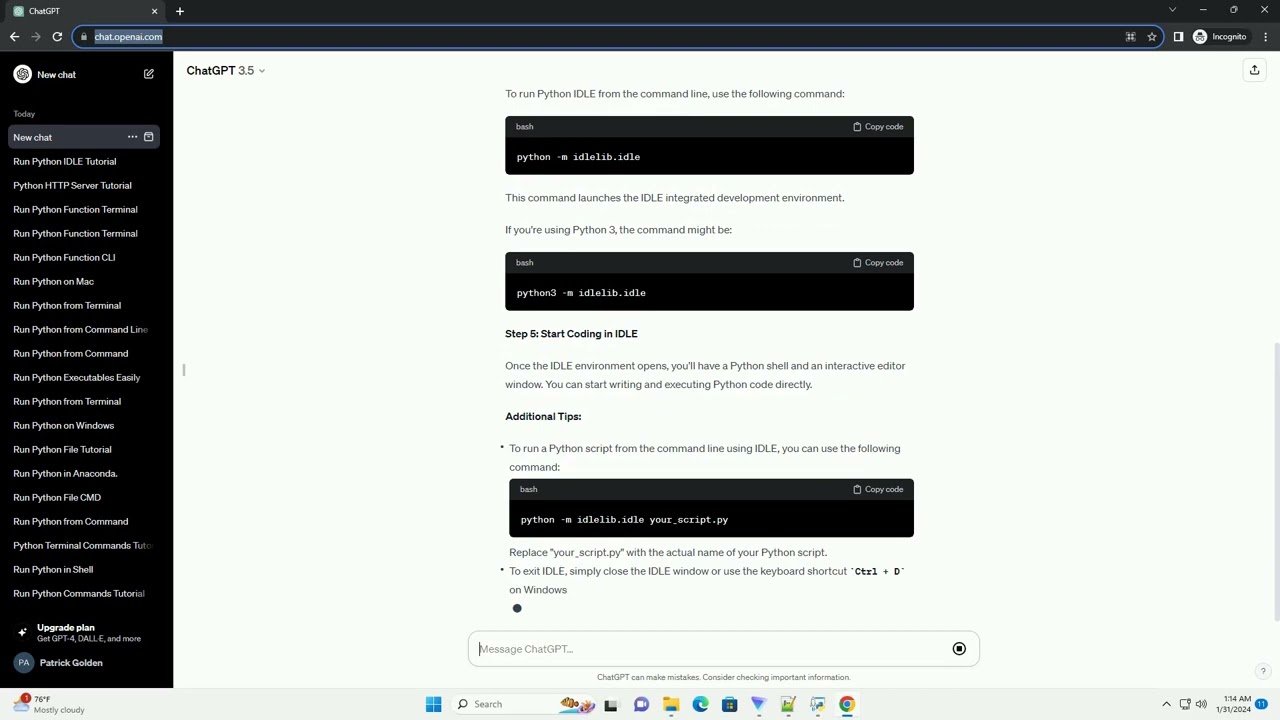Open Microsoft Store from taskbar
The height and width of the screenshot is (720, 1280).
pos(729,704)
